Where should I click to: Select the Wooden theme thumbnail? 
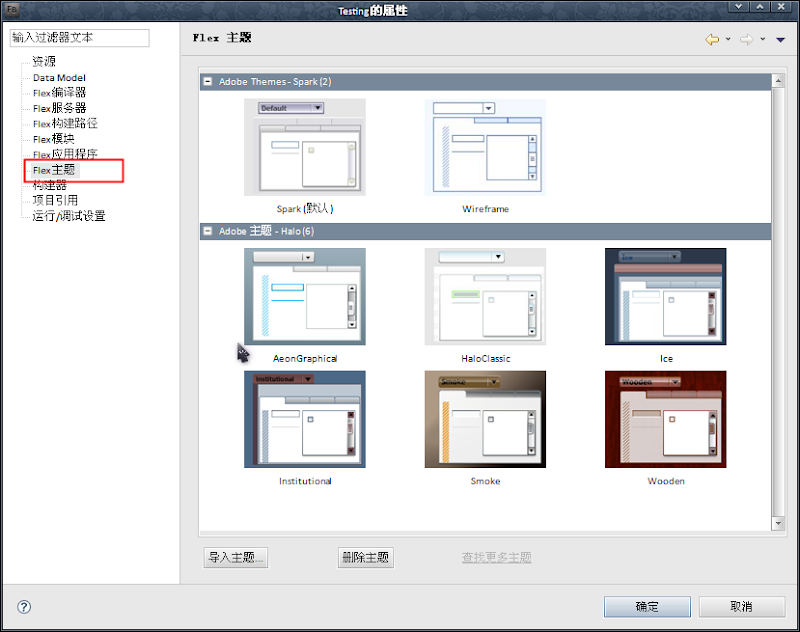click(x=665, y=419)
